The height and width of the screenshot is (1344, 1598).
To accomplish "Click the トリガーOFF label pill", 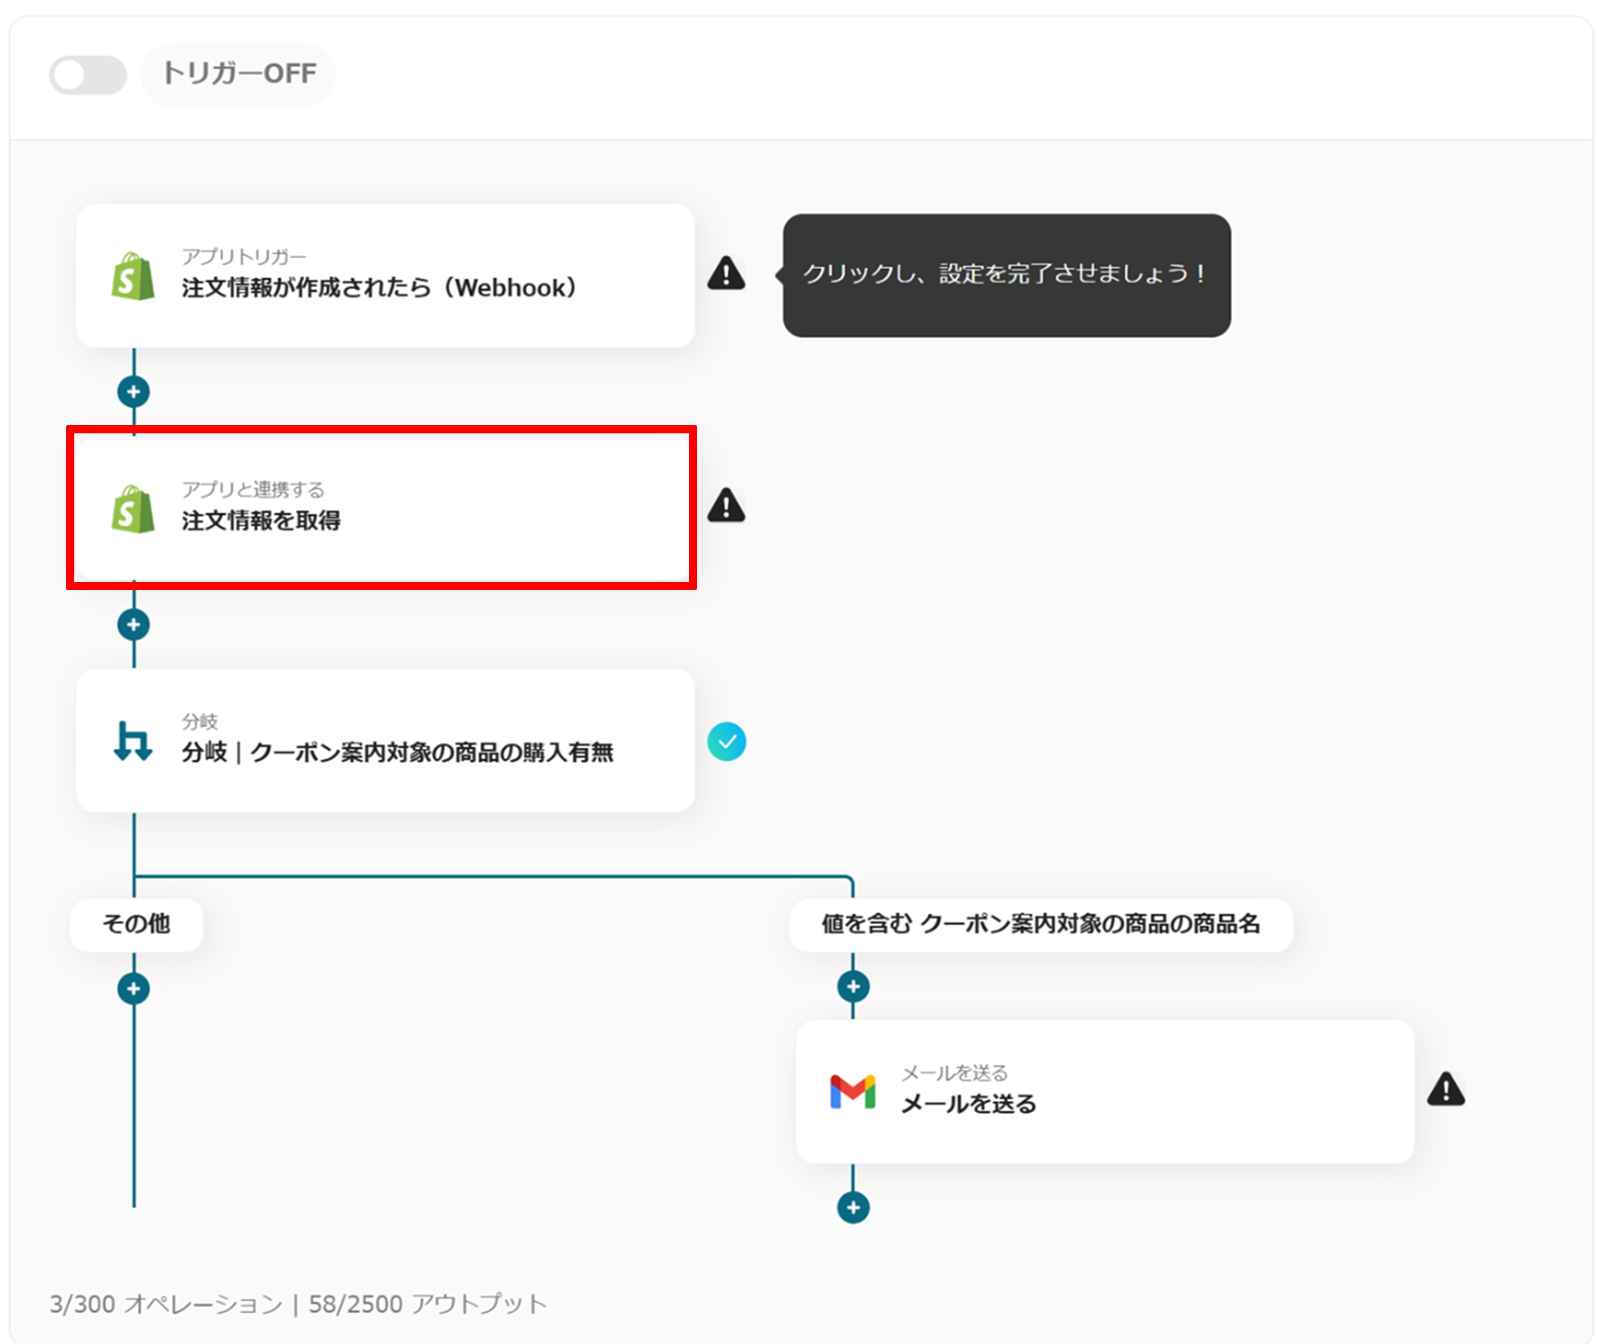I will 238,74.
